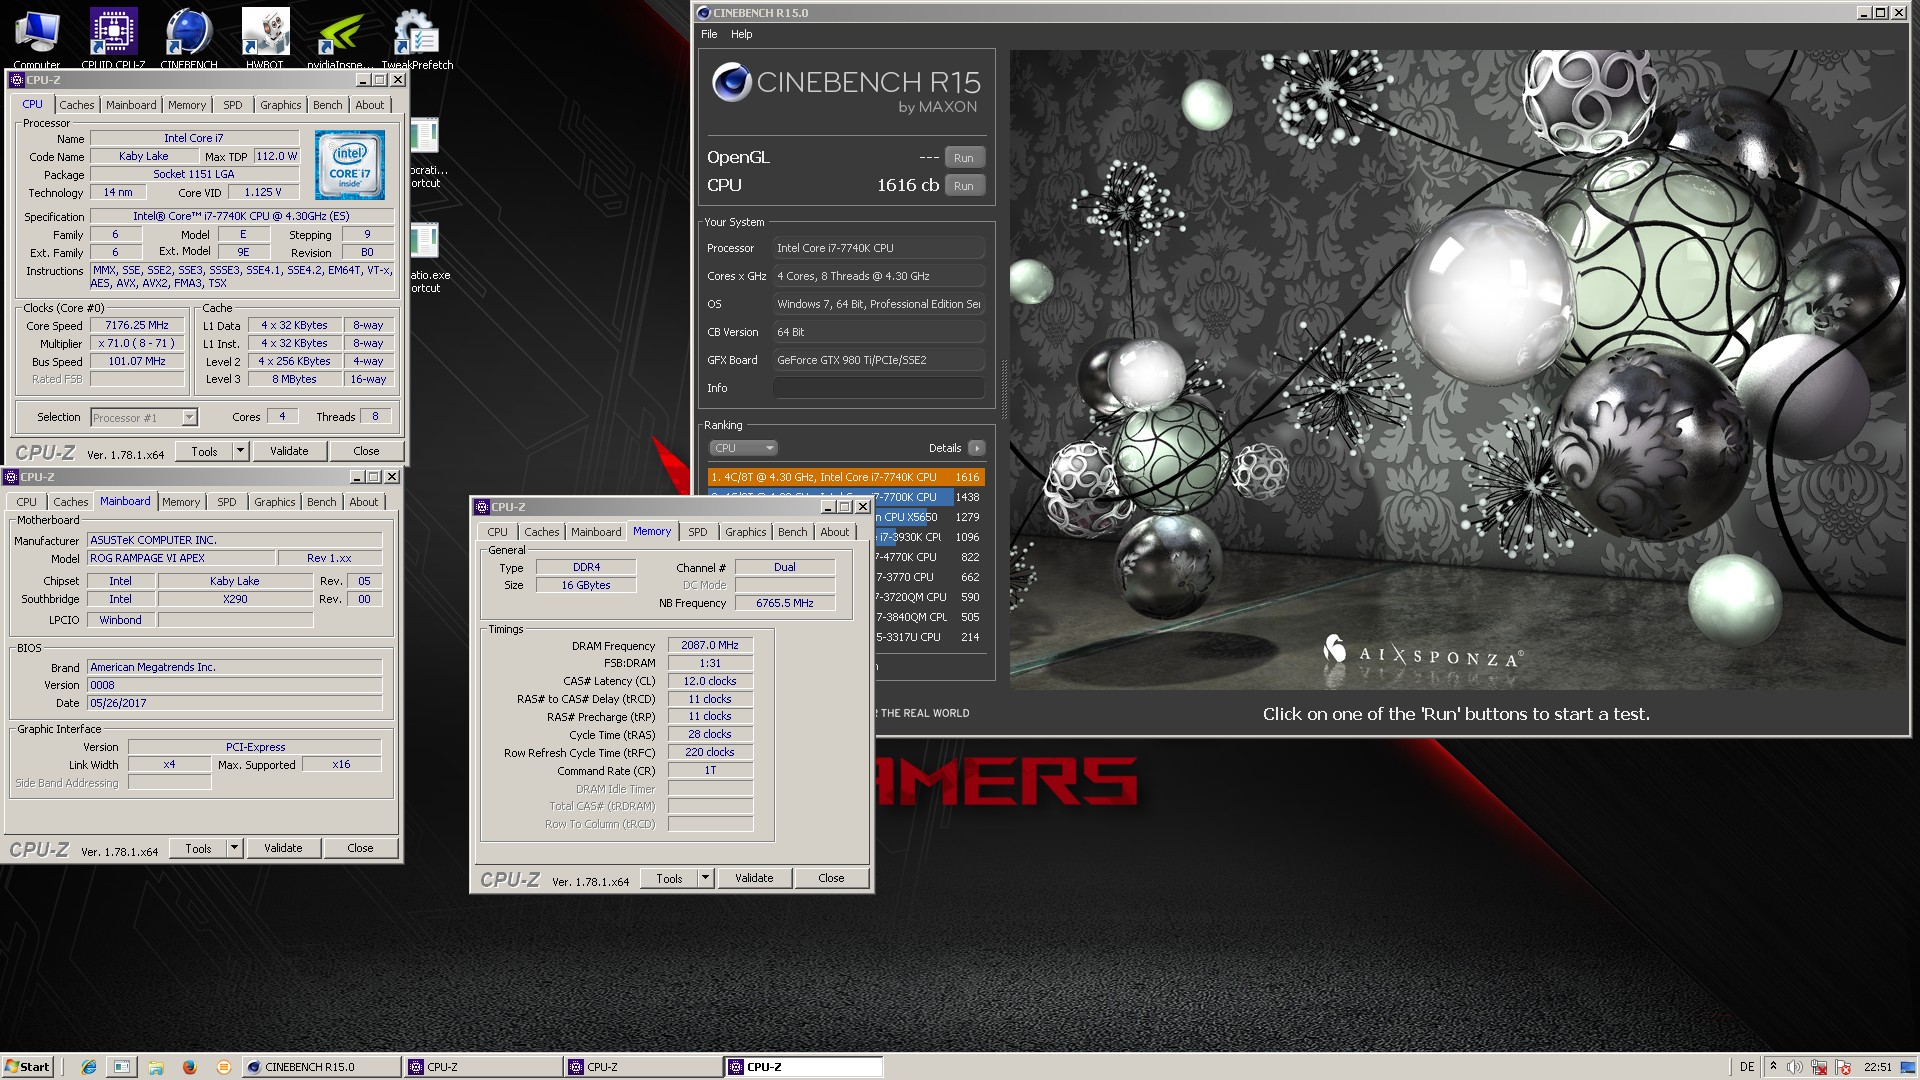Image resolution: width=1920 pixels, height=1080 pixels.
Task: Select the i7-4770K ranking entry scoring 822
Action: [x=930, y=557]
